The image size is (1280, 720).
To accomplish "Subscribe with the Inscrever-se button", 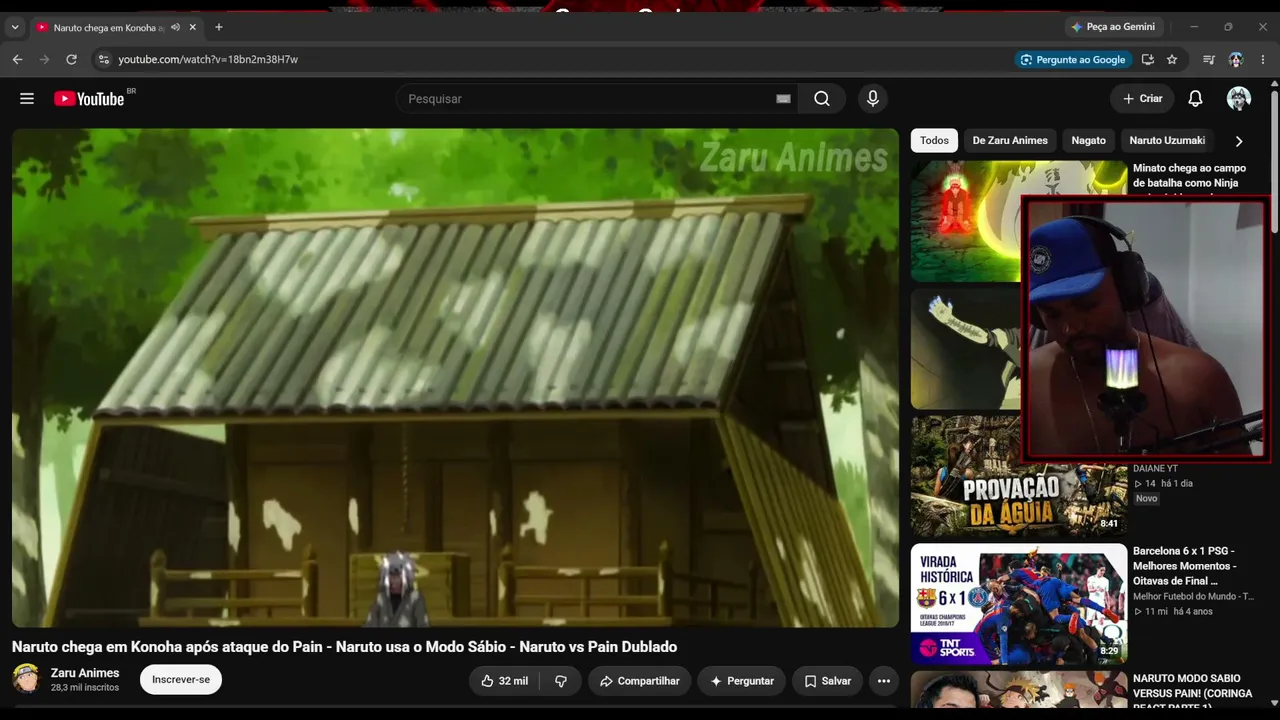I will coord(181,680).
